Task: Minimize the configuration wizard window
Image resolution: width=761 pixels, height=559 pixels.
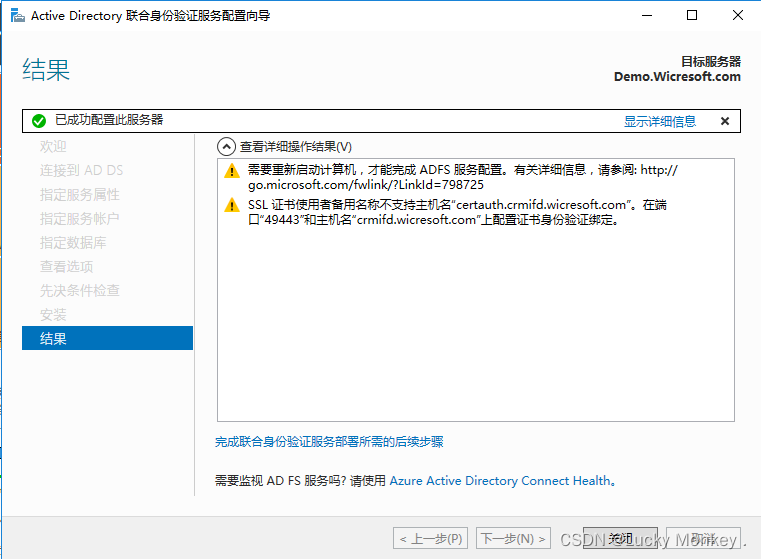Action: (647, 16)
